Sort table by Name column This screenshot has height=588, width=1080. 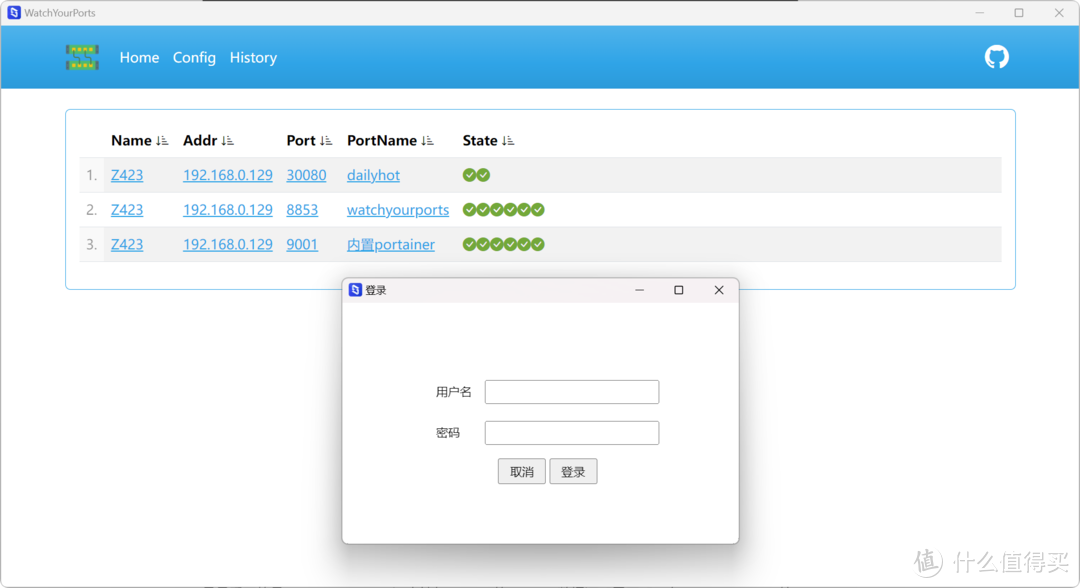[x=162, y=141]
